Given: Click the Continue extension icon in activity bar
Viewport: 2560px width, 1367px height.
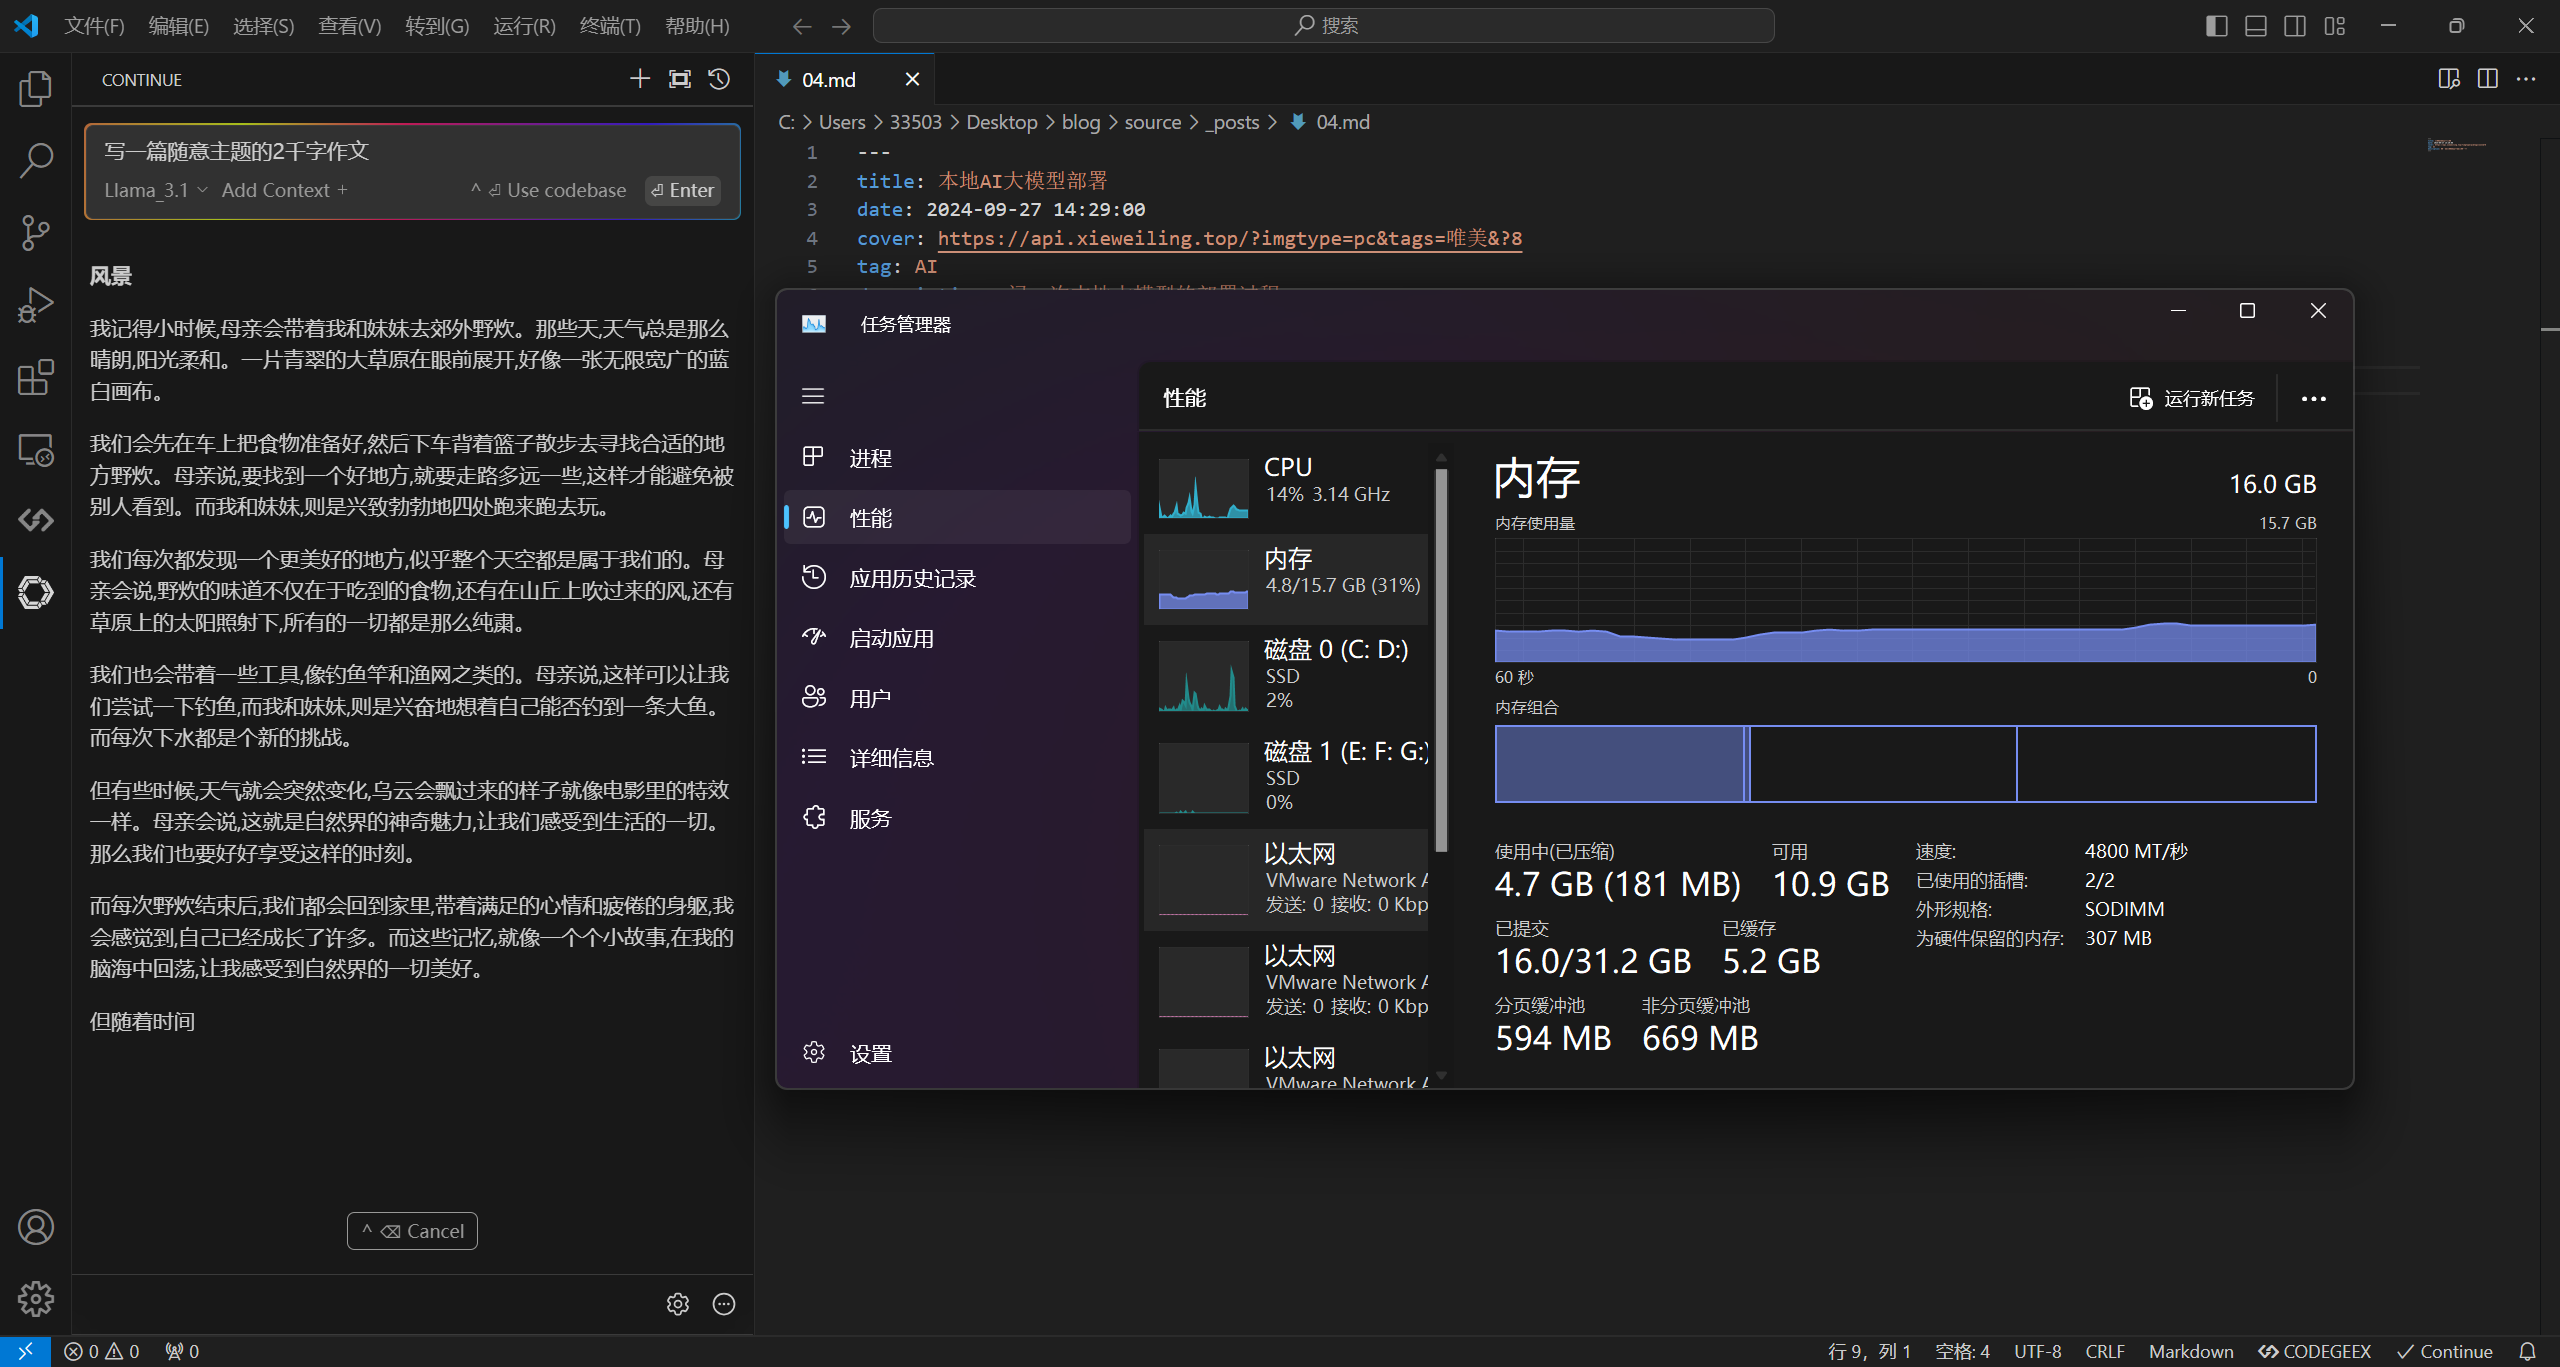Looking at the screenshot, I should click(x=35, y=592).
